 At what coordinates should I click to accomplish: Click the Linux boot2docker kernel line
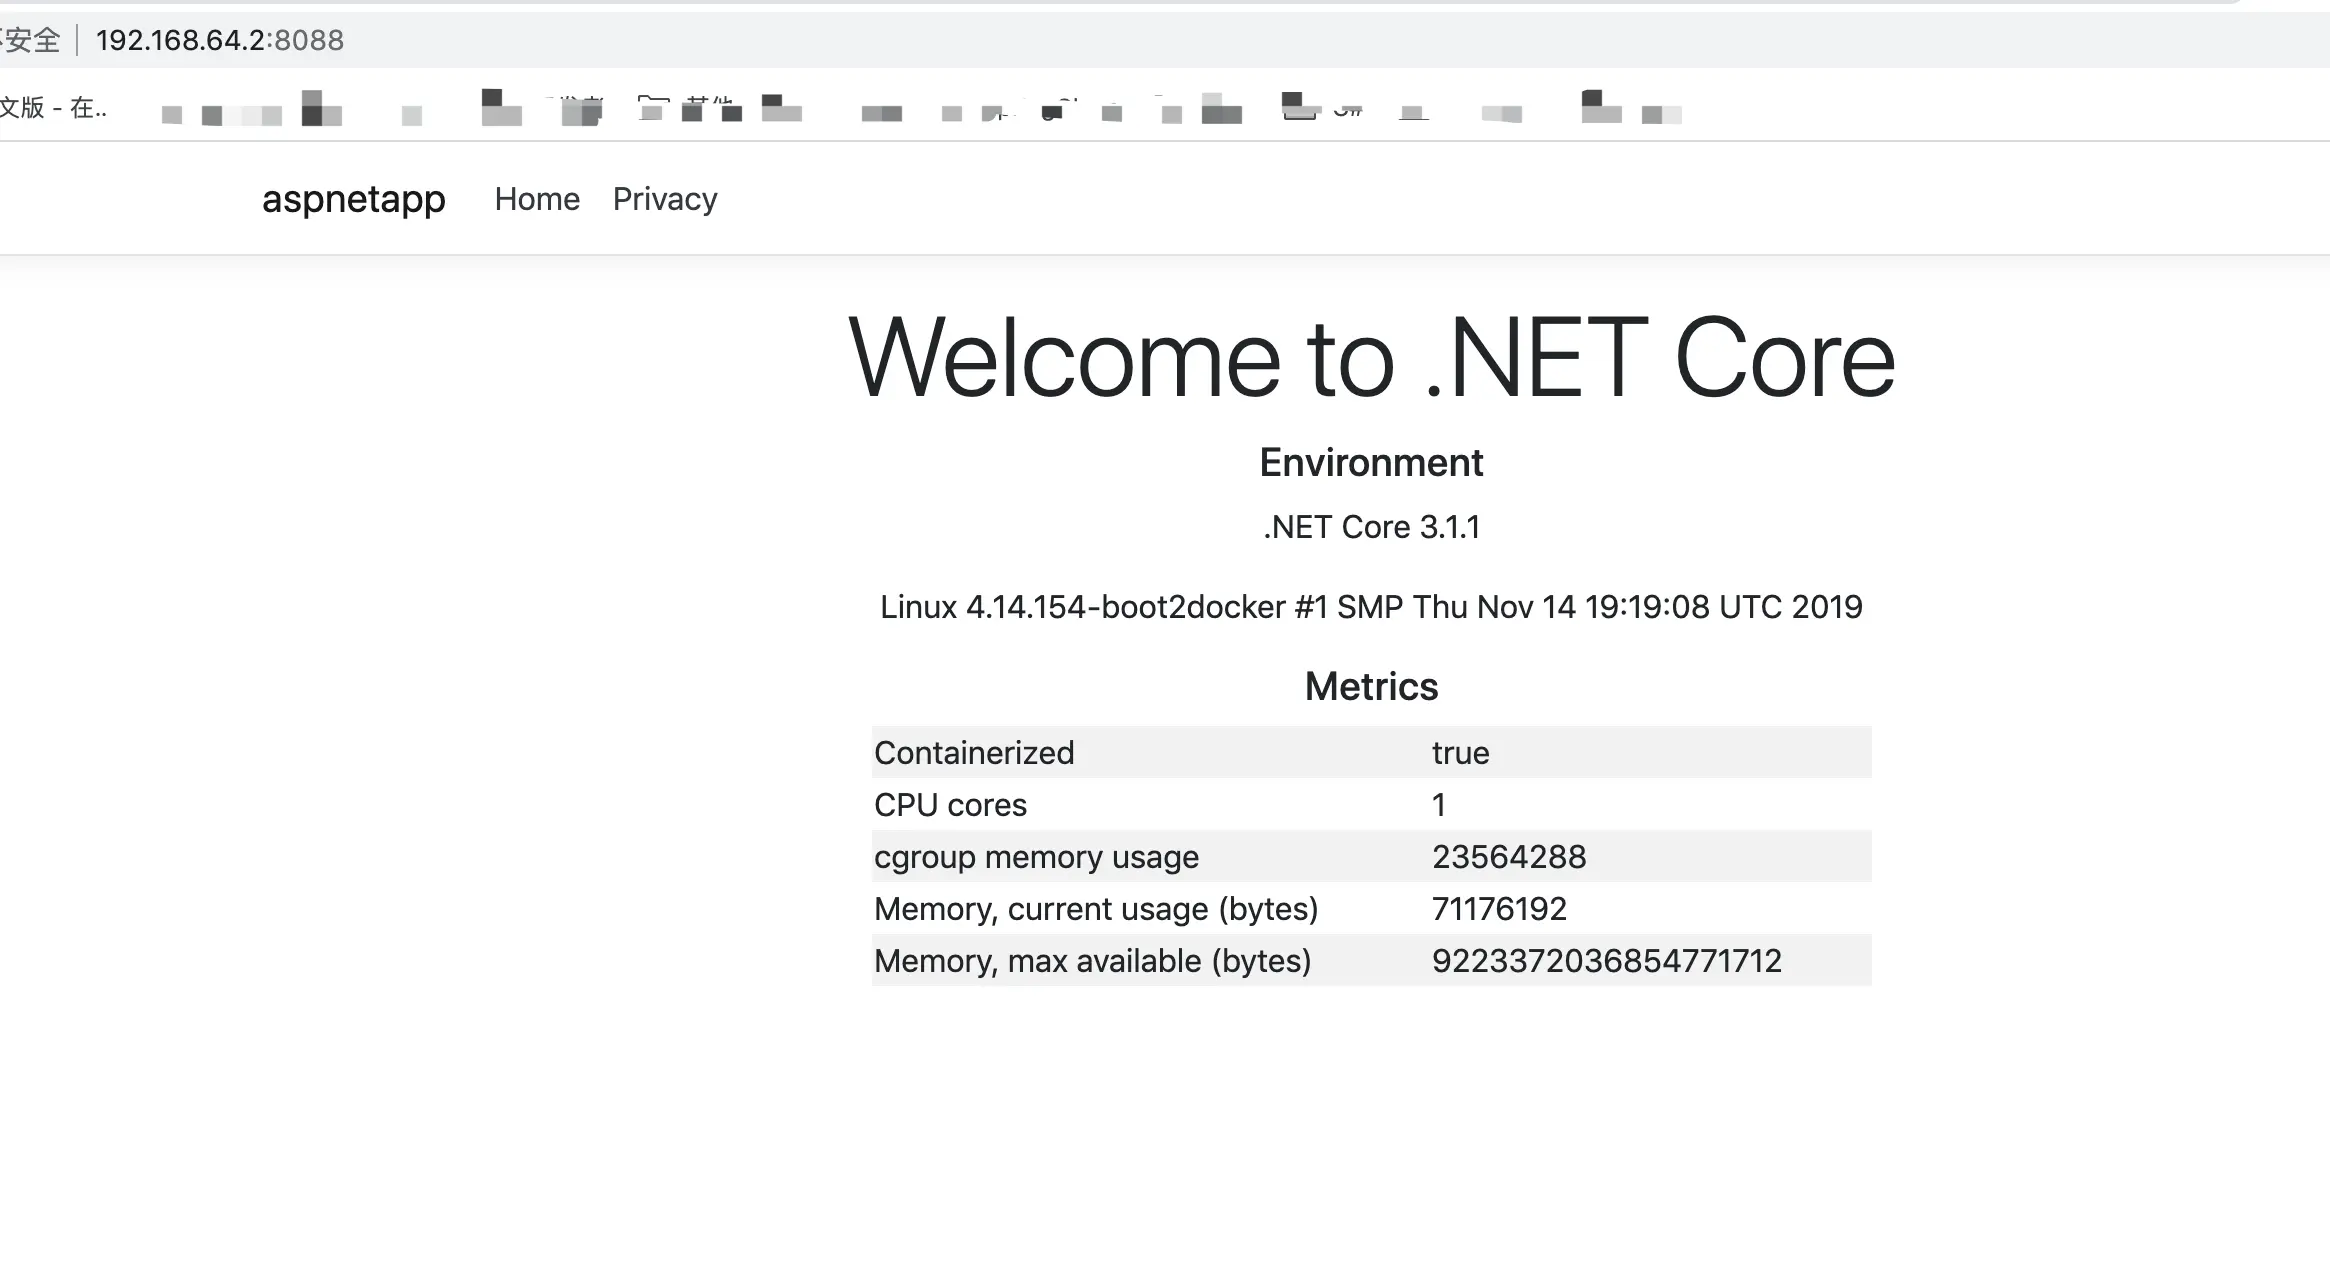pos(1371,607)
